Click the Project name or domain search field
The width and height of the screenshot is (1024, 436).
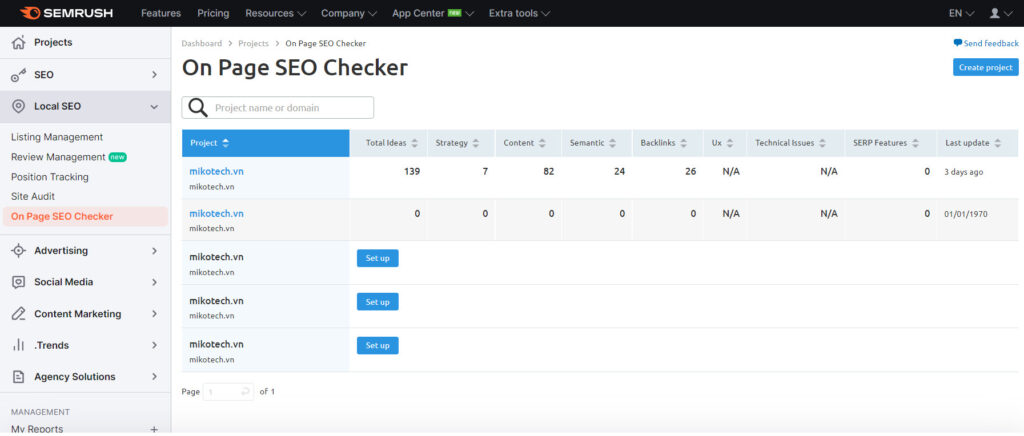(x=278, y=108)
